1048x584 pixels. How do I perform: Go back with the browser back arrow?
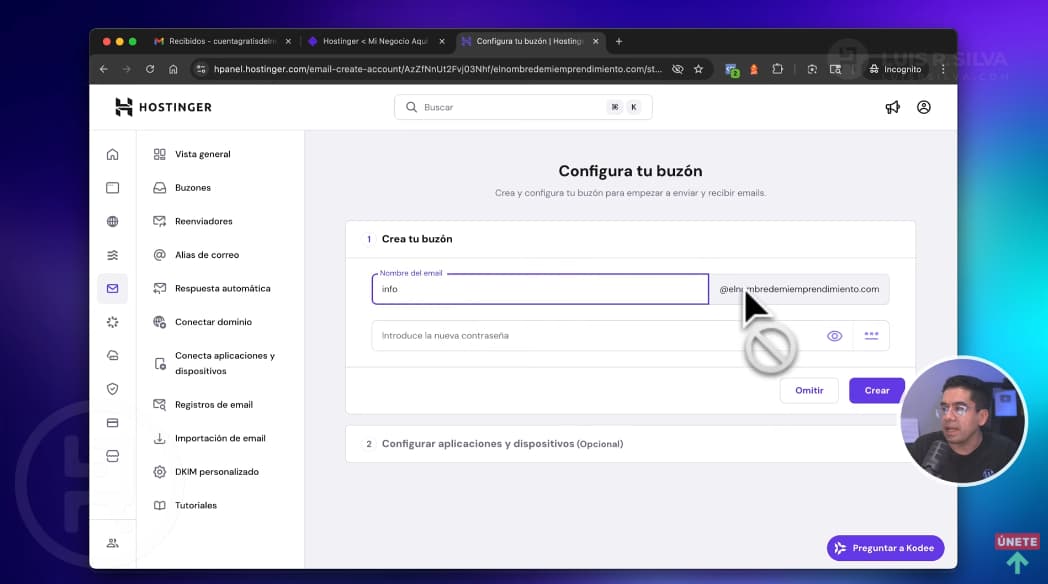pos(104,69)
